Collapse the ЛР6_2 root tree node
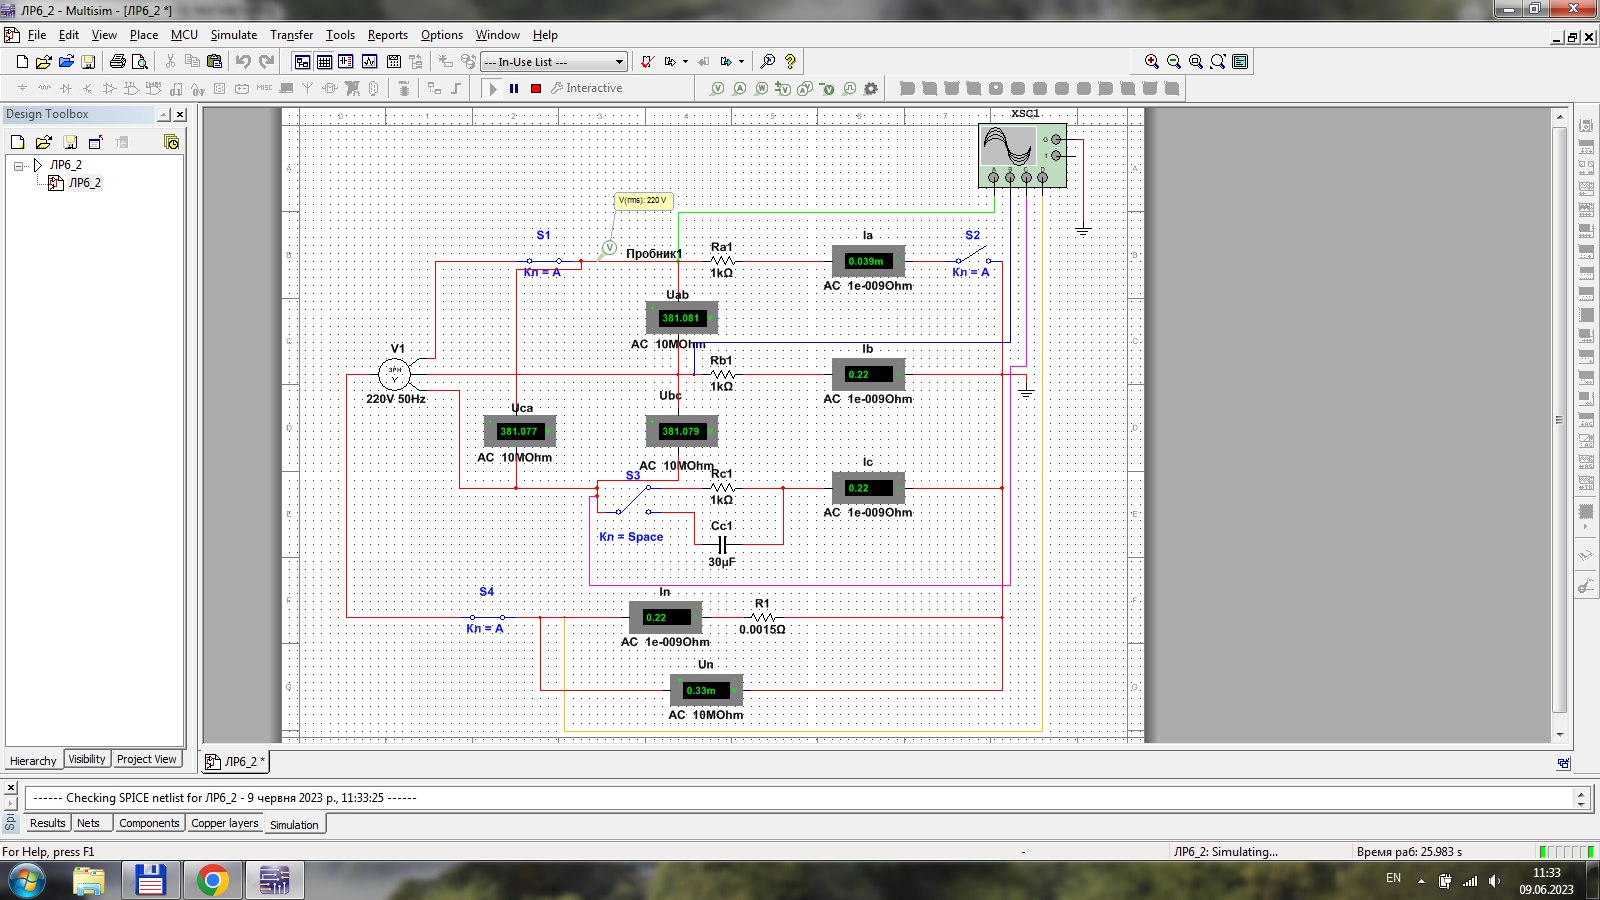Screen dimensions: 1600x900 (18, 165)
